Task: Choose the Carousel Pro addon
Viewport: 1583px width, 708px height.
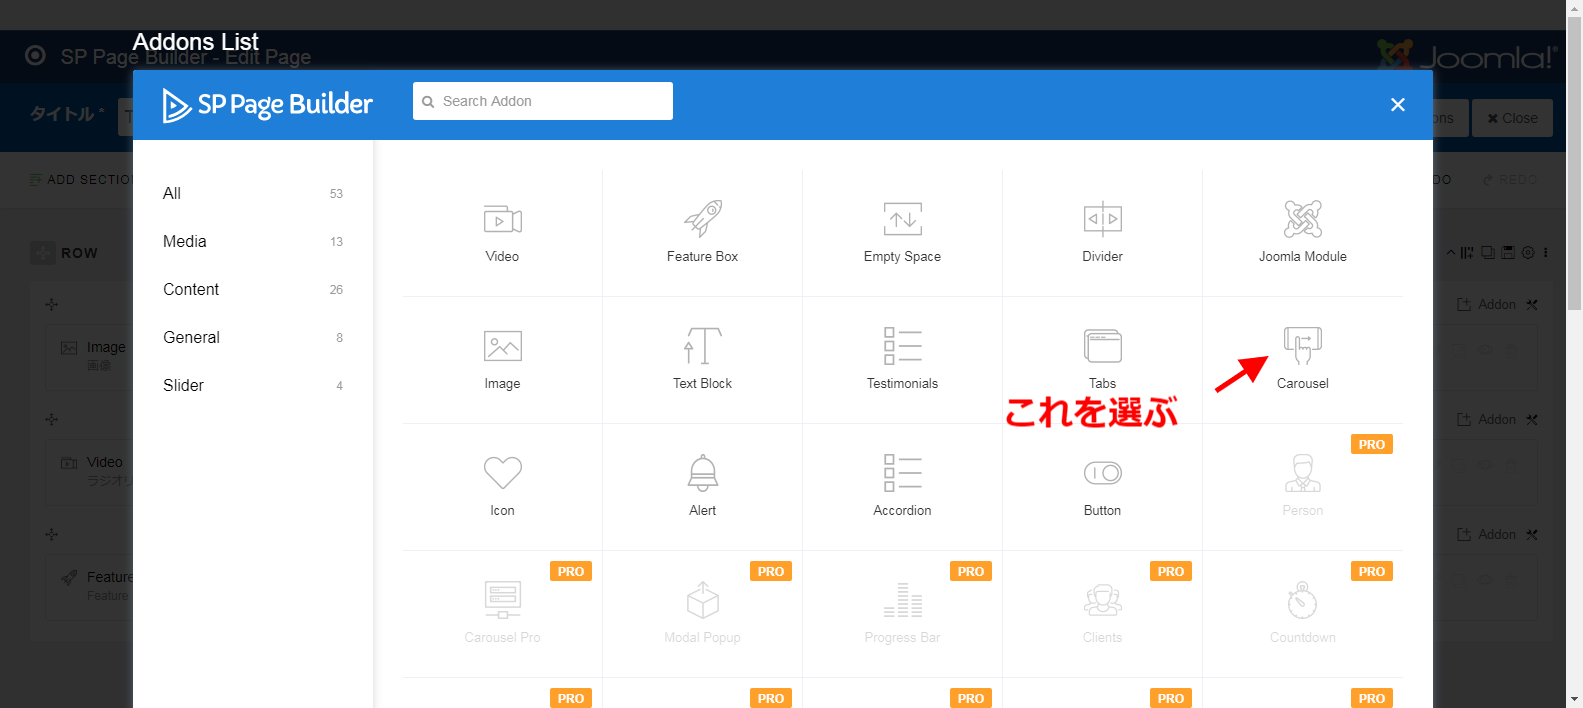Action: 502,614
